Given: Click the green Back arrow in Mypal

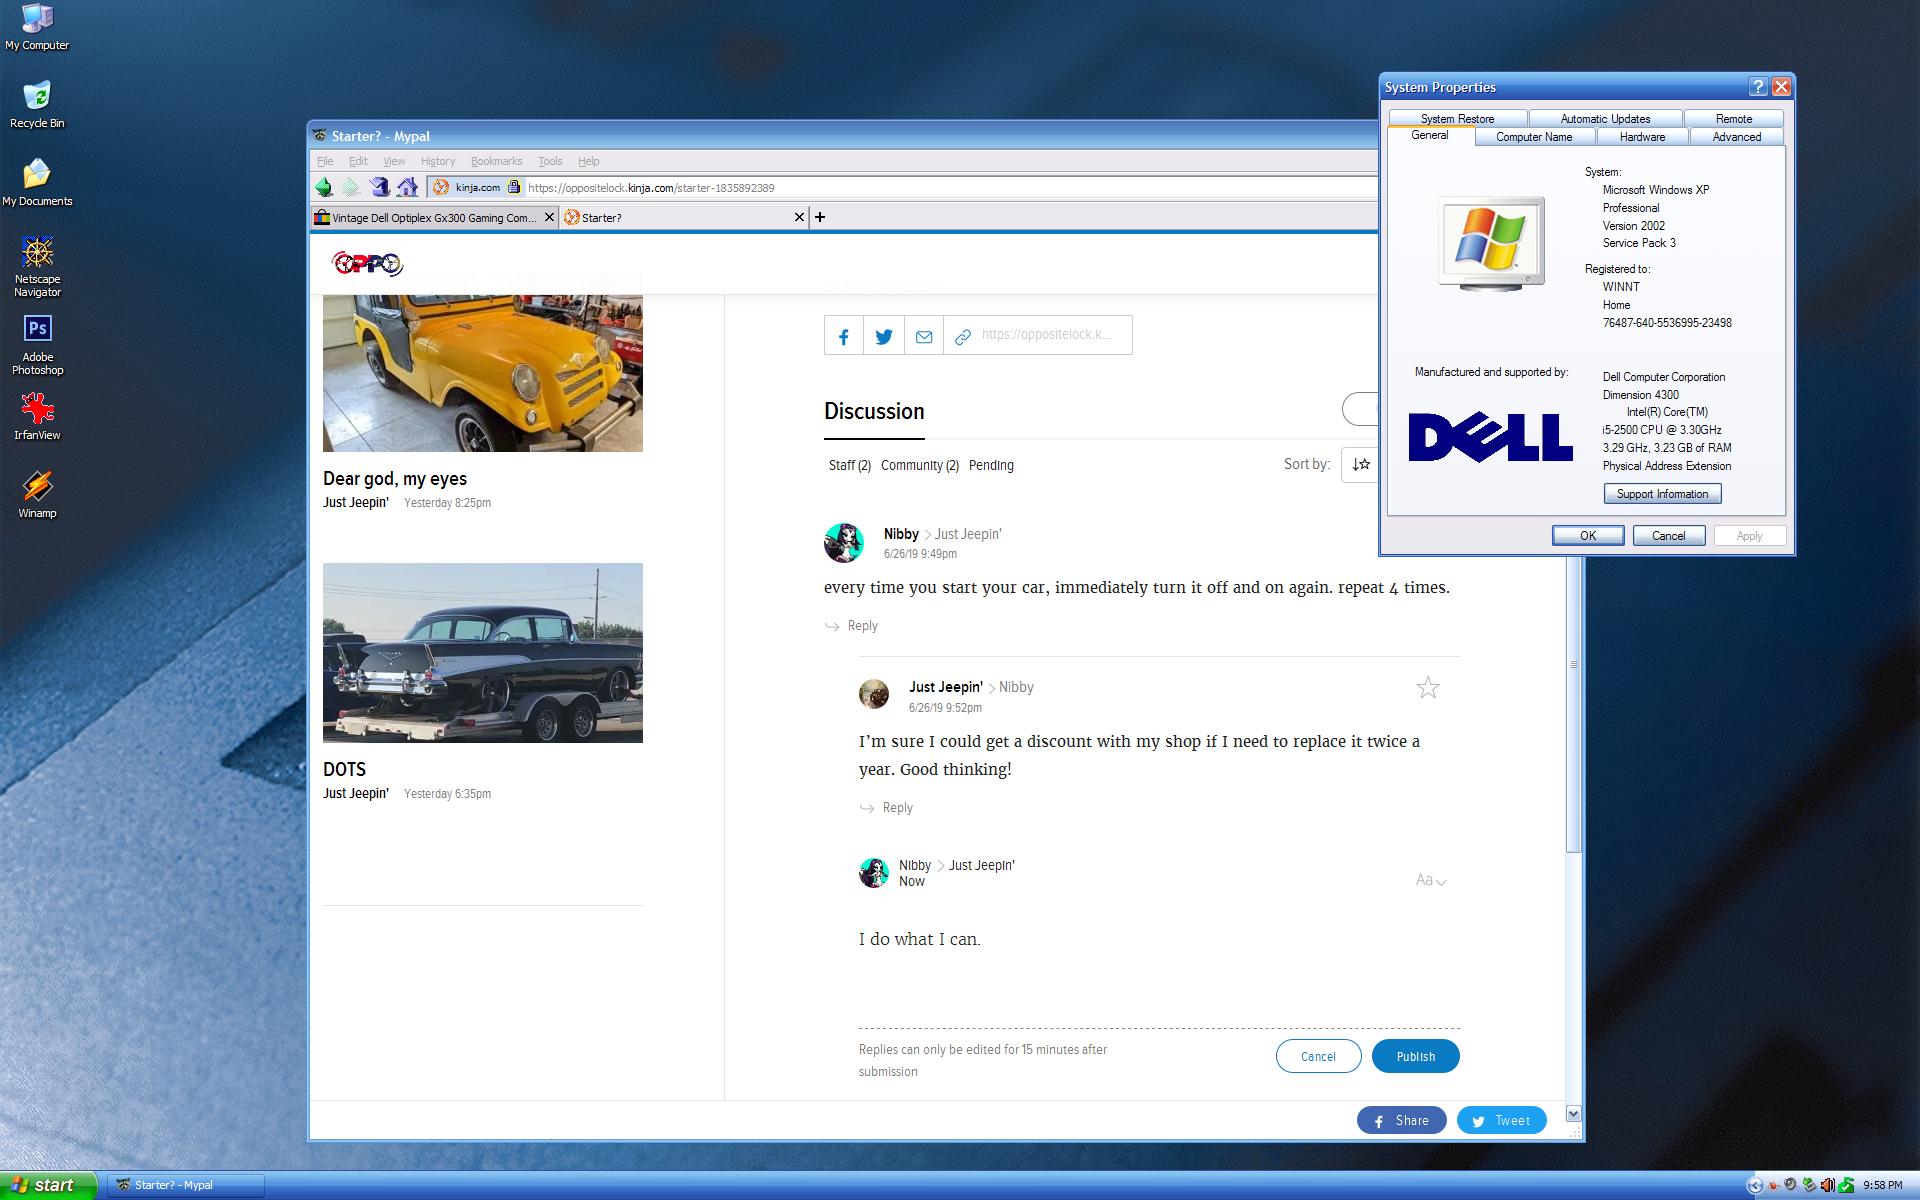Looking at the screenshot, I should (324, 187).
